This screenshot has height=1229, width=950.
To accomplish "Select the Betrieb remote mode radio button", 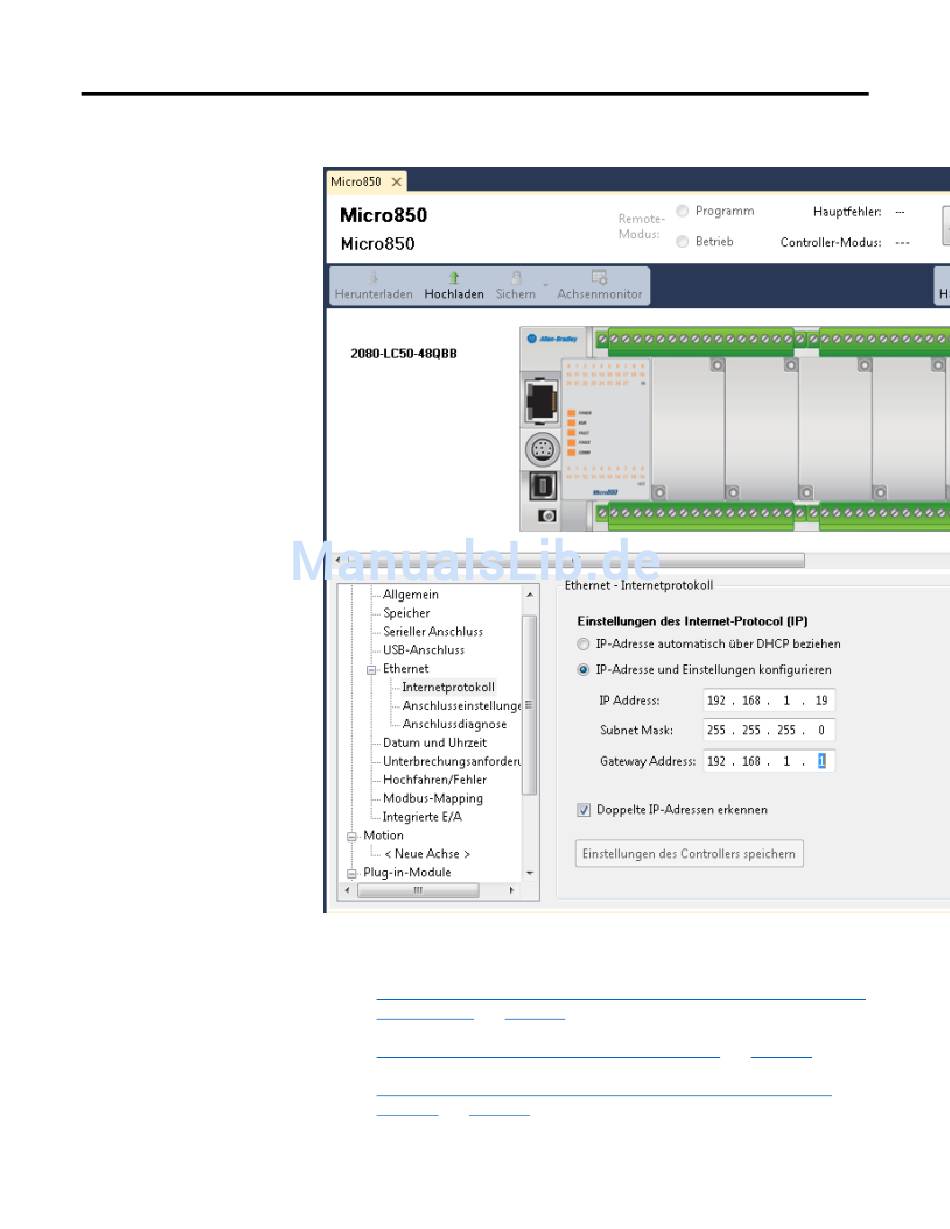I will 683,241.
